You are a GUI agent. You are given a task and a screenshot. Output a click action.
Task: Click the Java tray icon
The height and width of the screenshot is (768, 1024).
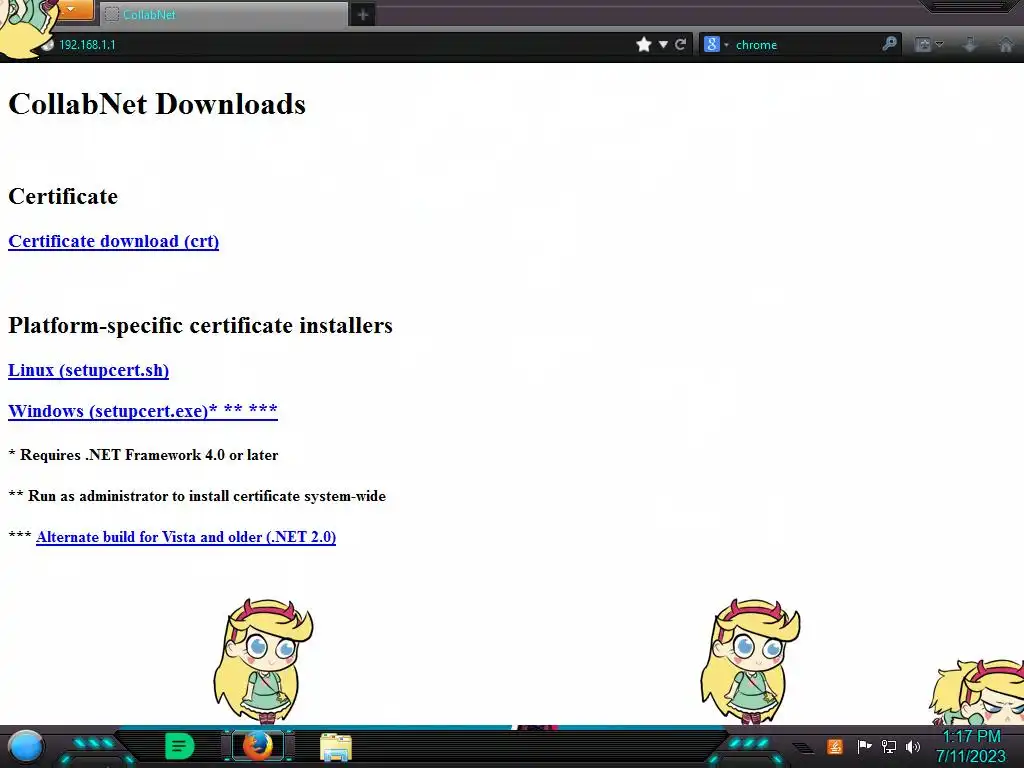tap(834, 746)
